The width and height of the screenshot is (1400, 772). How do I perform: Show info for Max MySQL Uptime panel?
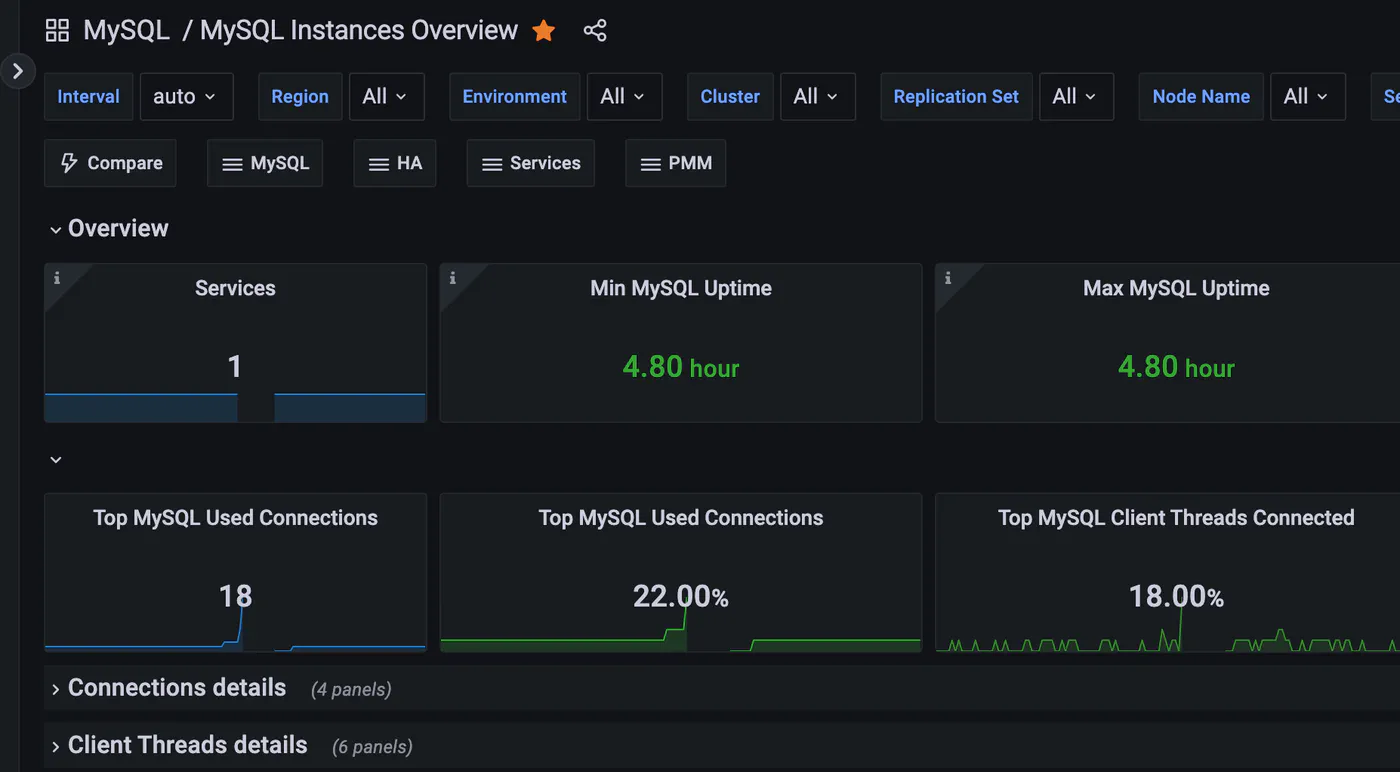[948, 278]
